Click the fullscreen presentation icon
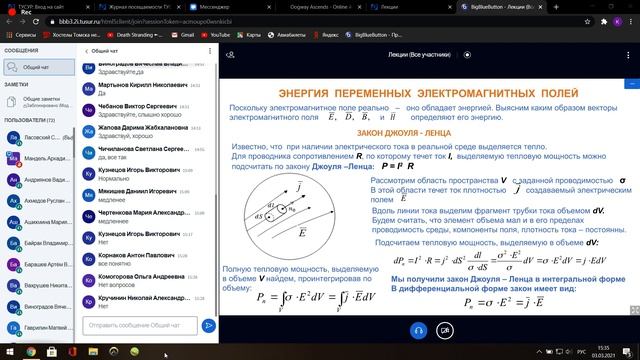Screen dimensions: 640x360 pos(635,310)
